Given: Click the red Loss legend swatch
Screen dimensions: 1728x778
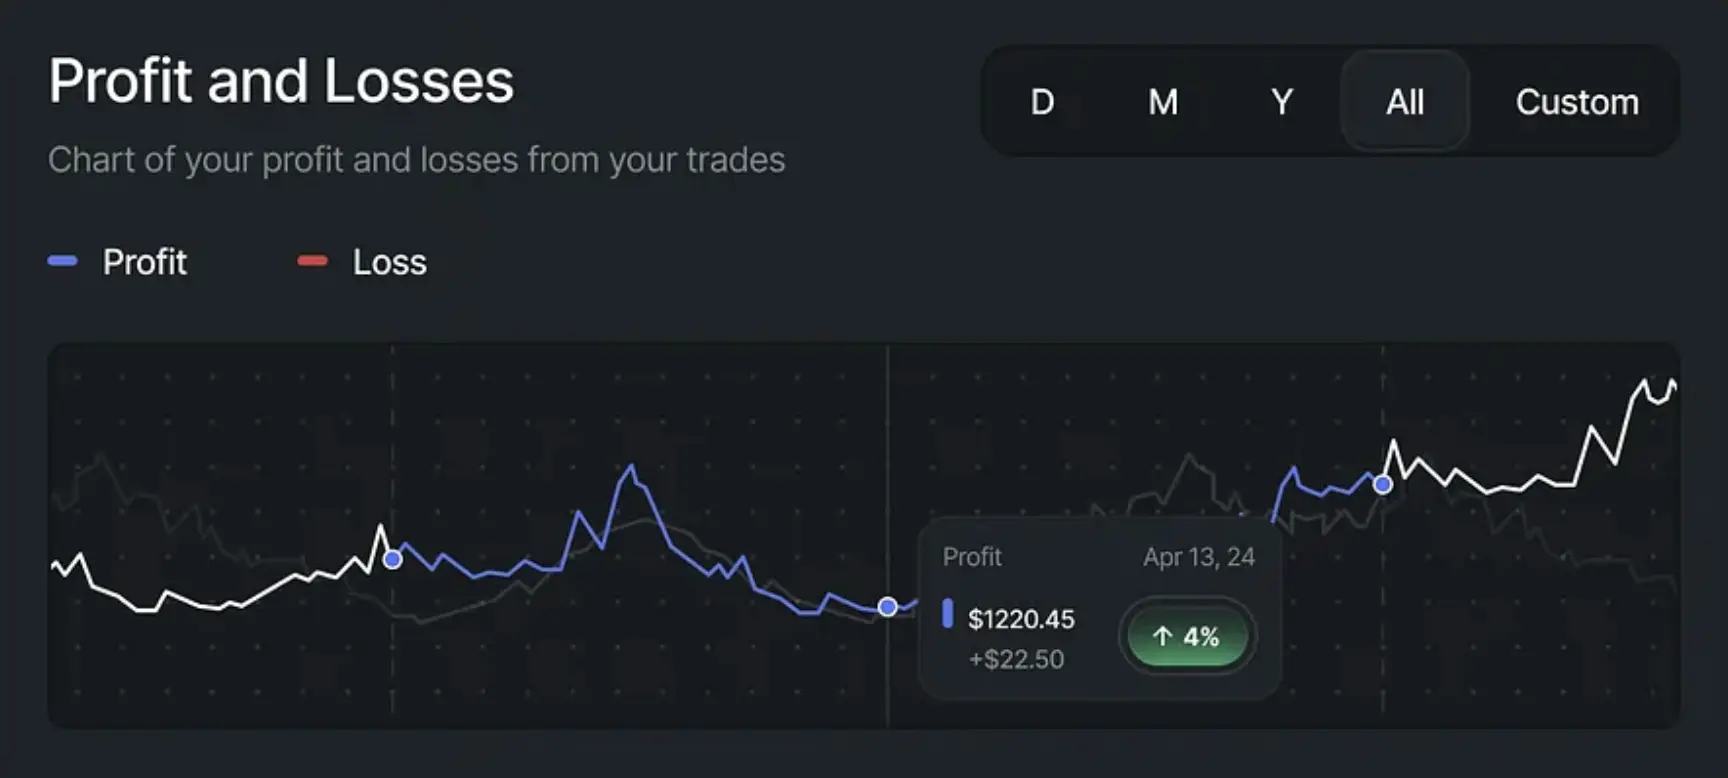Looking at the screenshot, I should pyautogui.click(x=312, y=261).
